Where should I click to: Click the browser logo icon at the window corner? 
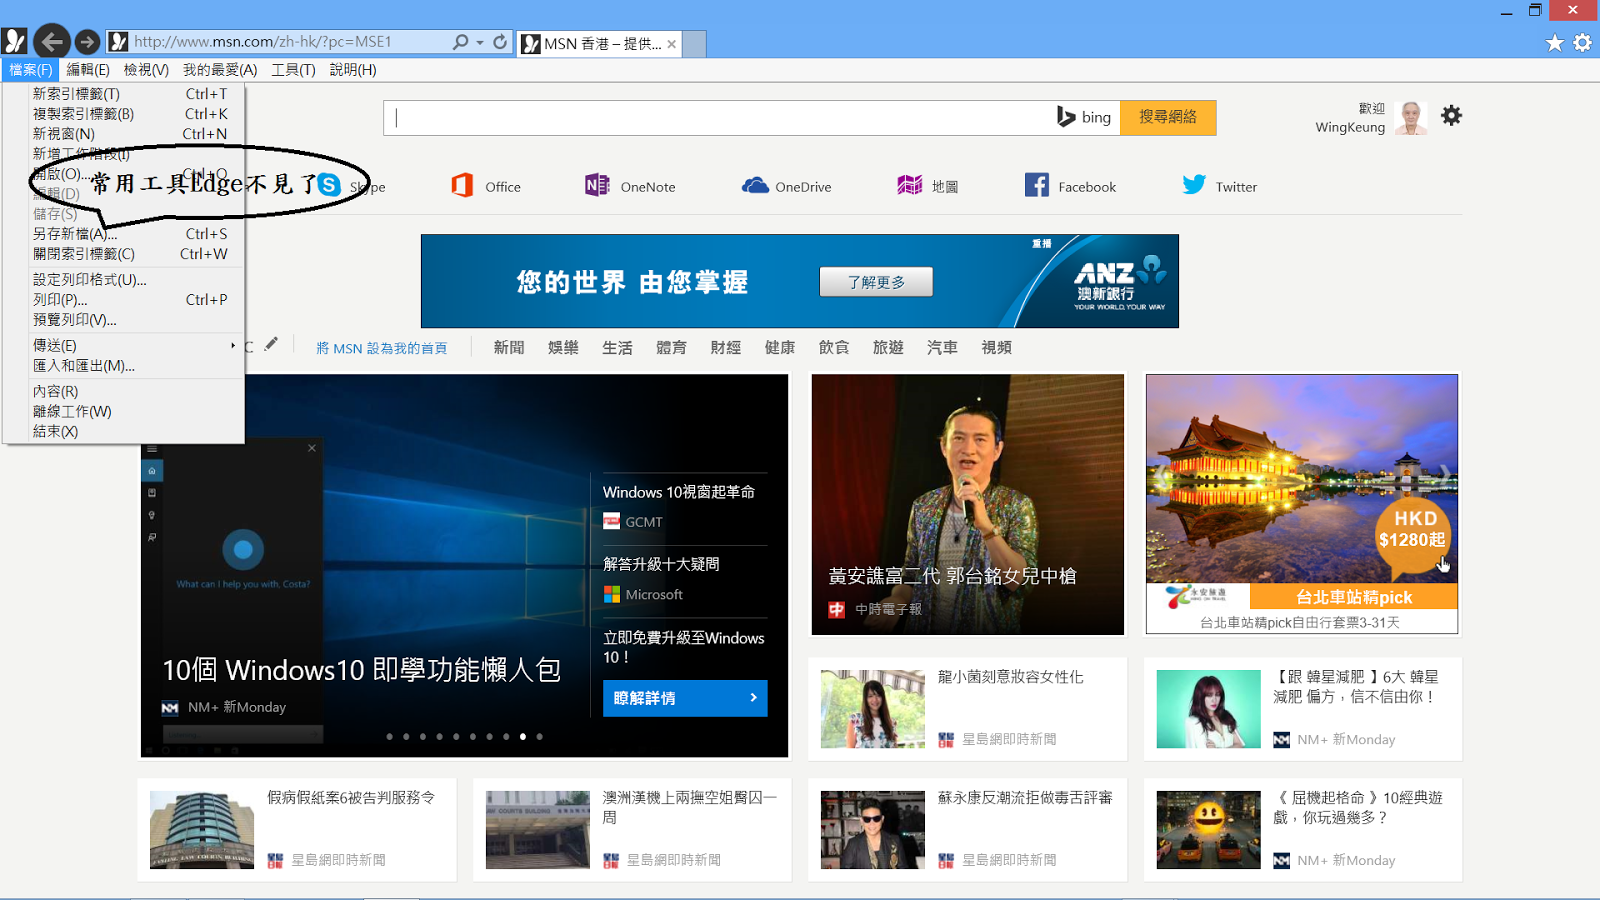(x=14, y=41)
